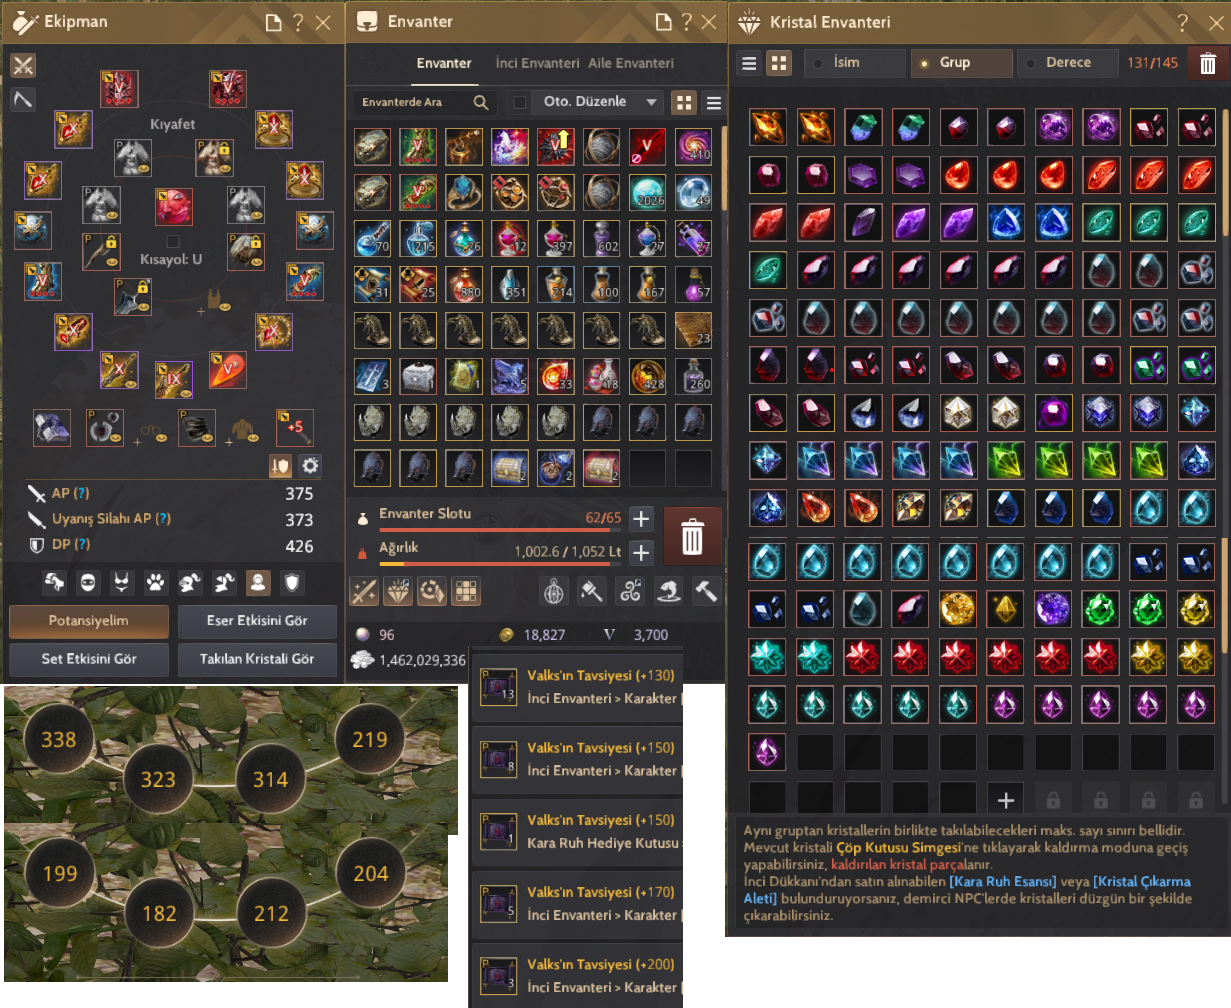This screenshot has width=1231, height=1008.
Task: Open equipment settings gear icon
Action: (311, 465)
